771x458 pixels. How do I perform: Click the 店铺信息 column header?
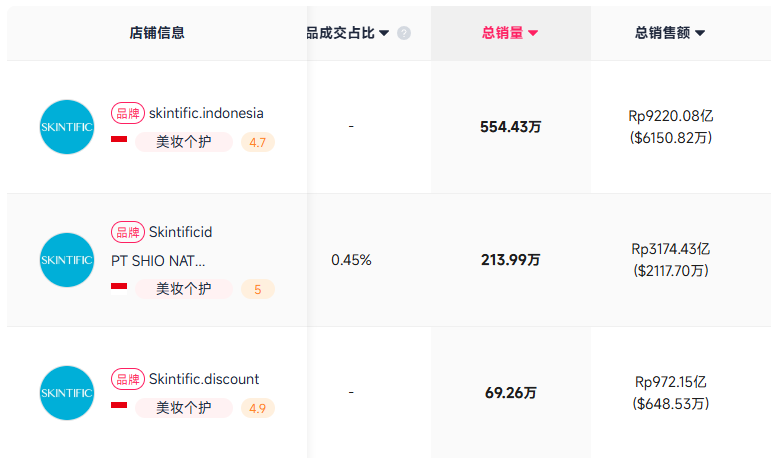coord(157,33)
